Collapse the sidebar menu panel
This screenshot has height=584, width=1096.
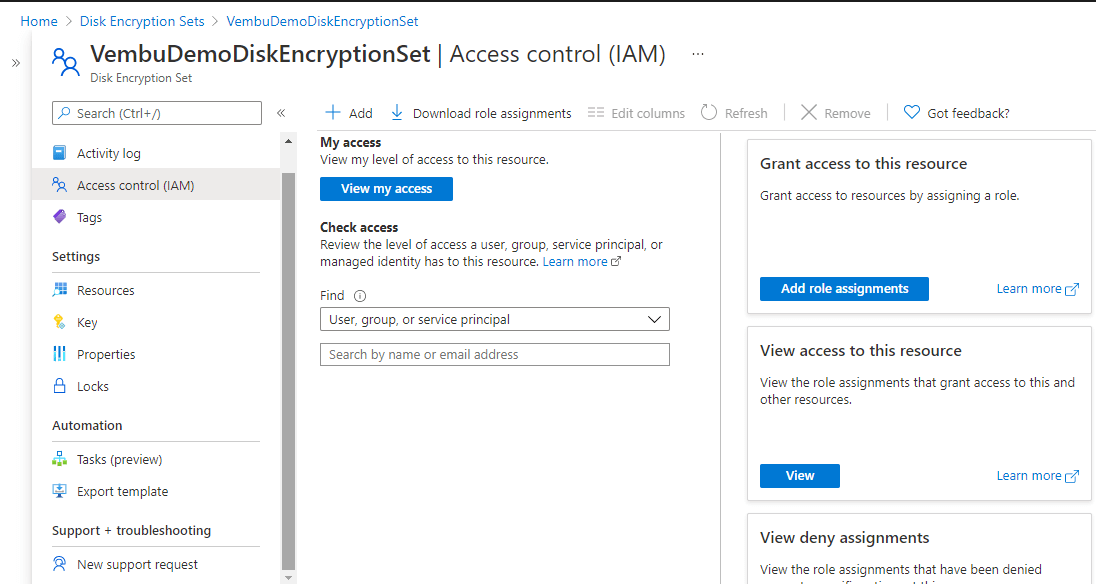click(281, 113)
